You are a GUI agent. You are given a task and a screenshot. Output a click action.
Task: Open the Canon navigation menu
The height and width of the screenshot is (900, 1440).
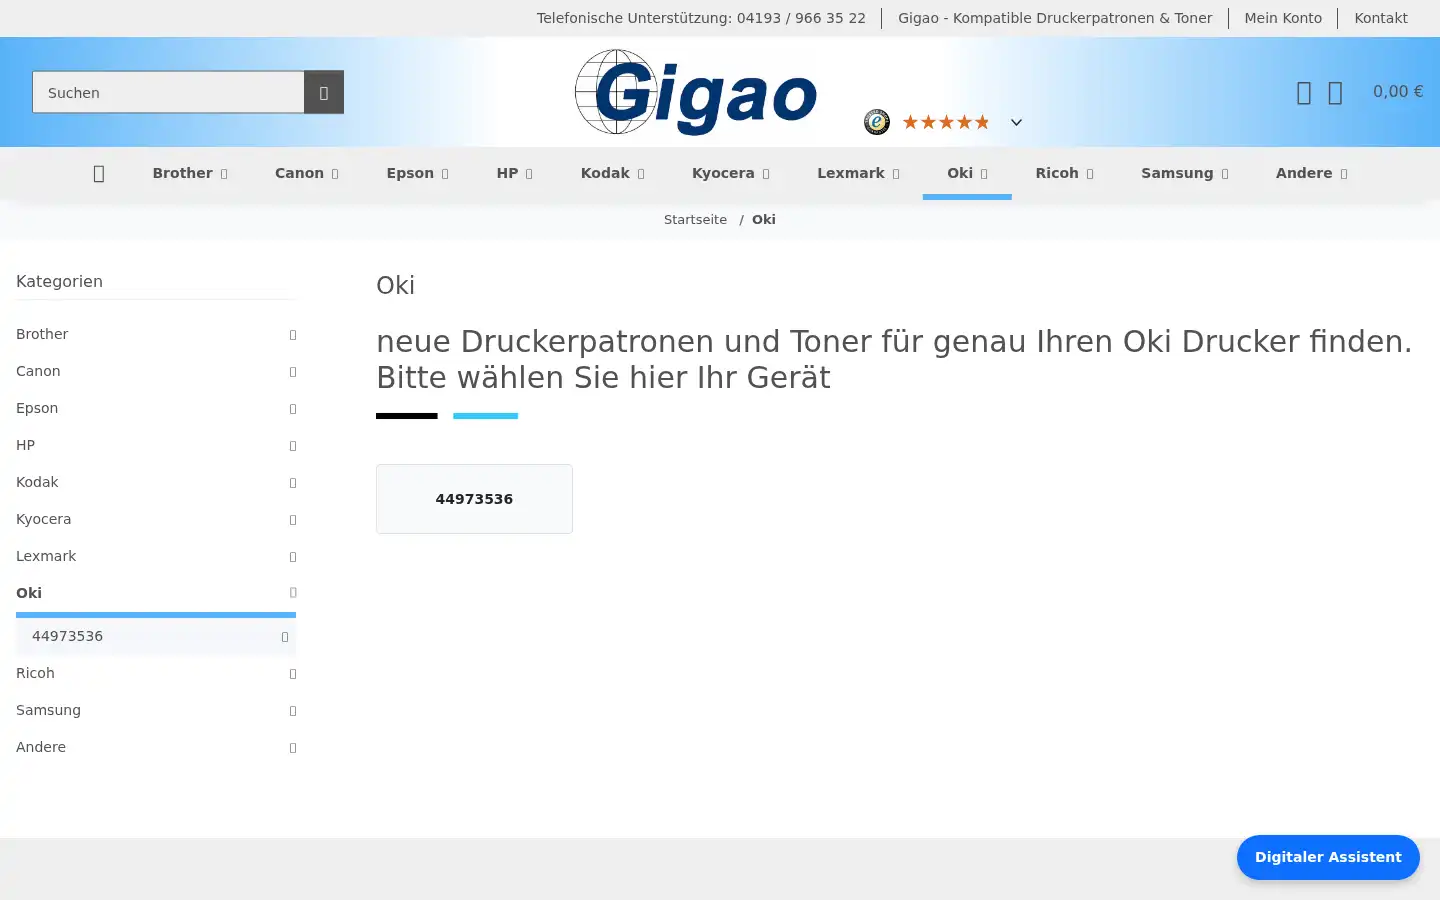click(307, 173)
